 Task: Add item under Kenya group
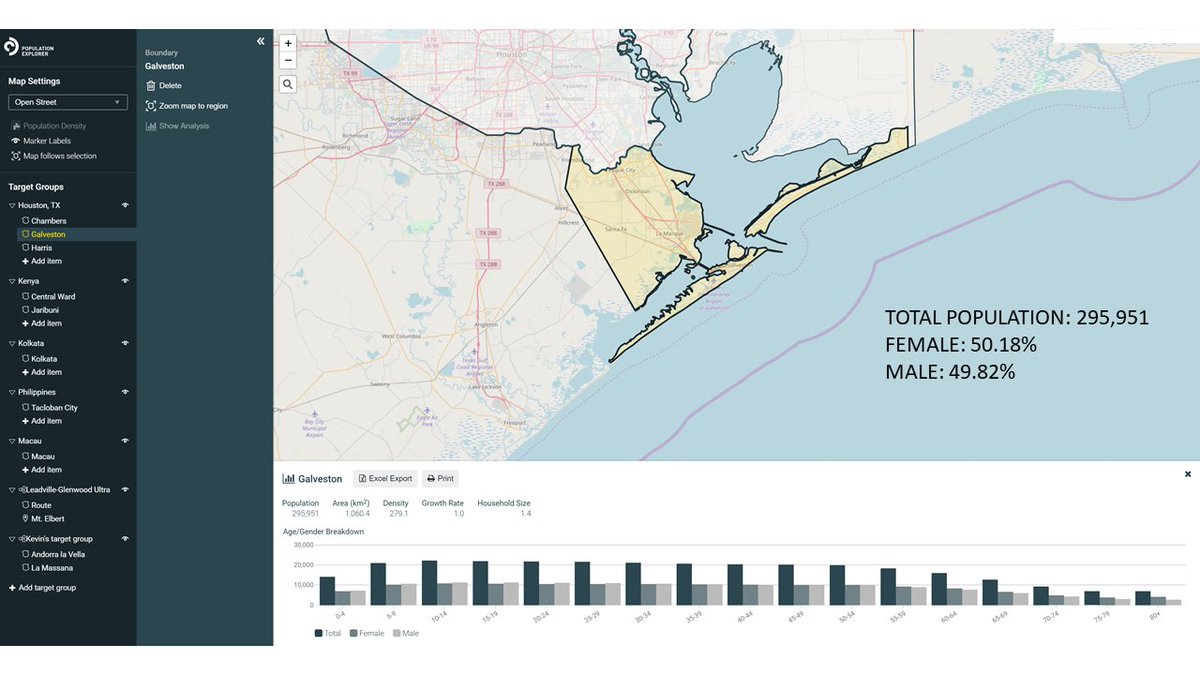tap(42, 323)
